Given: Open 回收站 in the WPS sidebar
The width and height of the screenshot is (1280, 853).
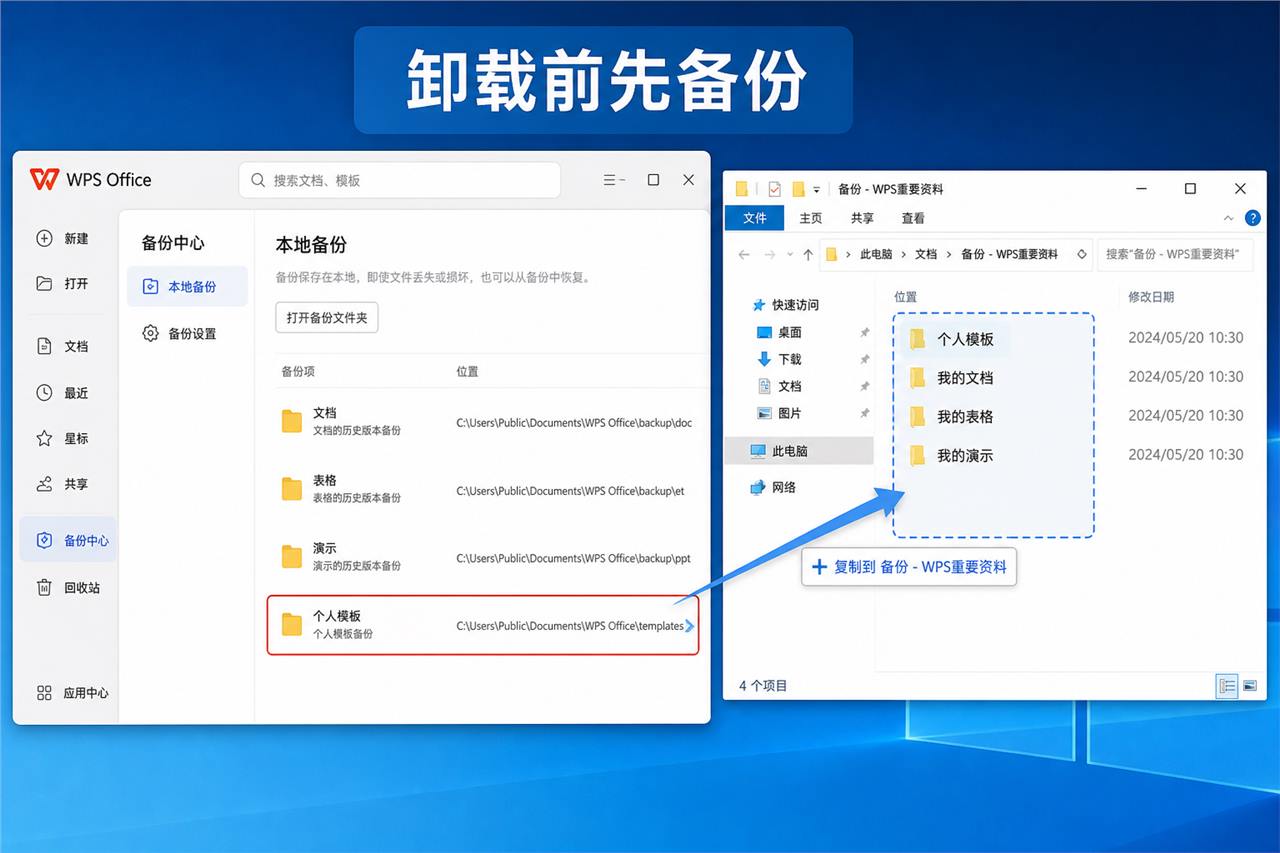Looking at the screenshot, I should 68,587.
